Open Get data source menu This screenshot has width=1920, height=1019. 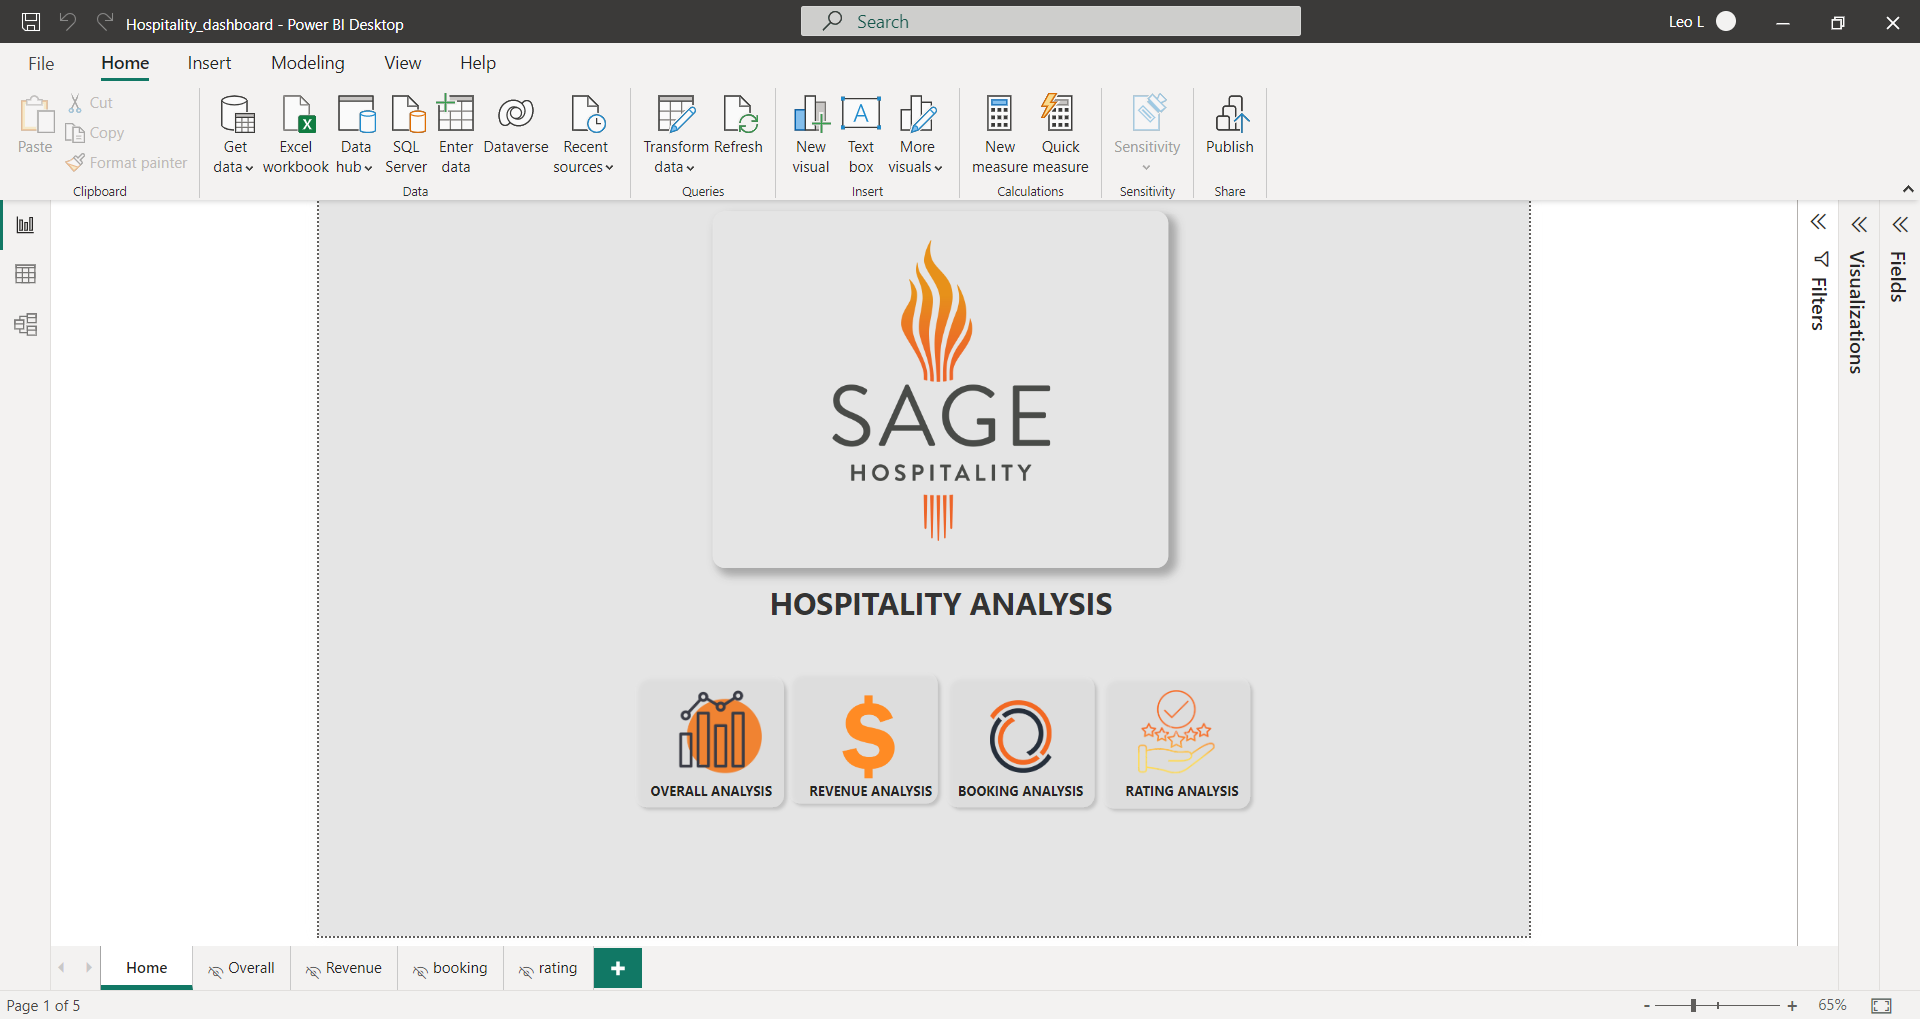[235, 134]
